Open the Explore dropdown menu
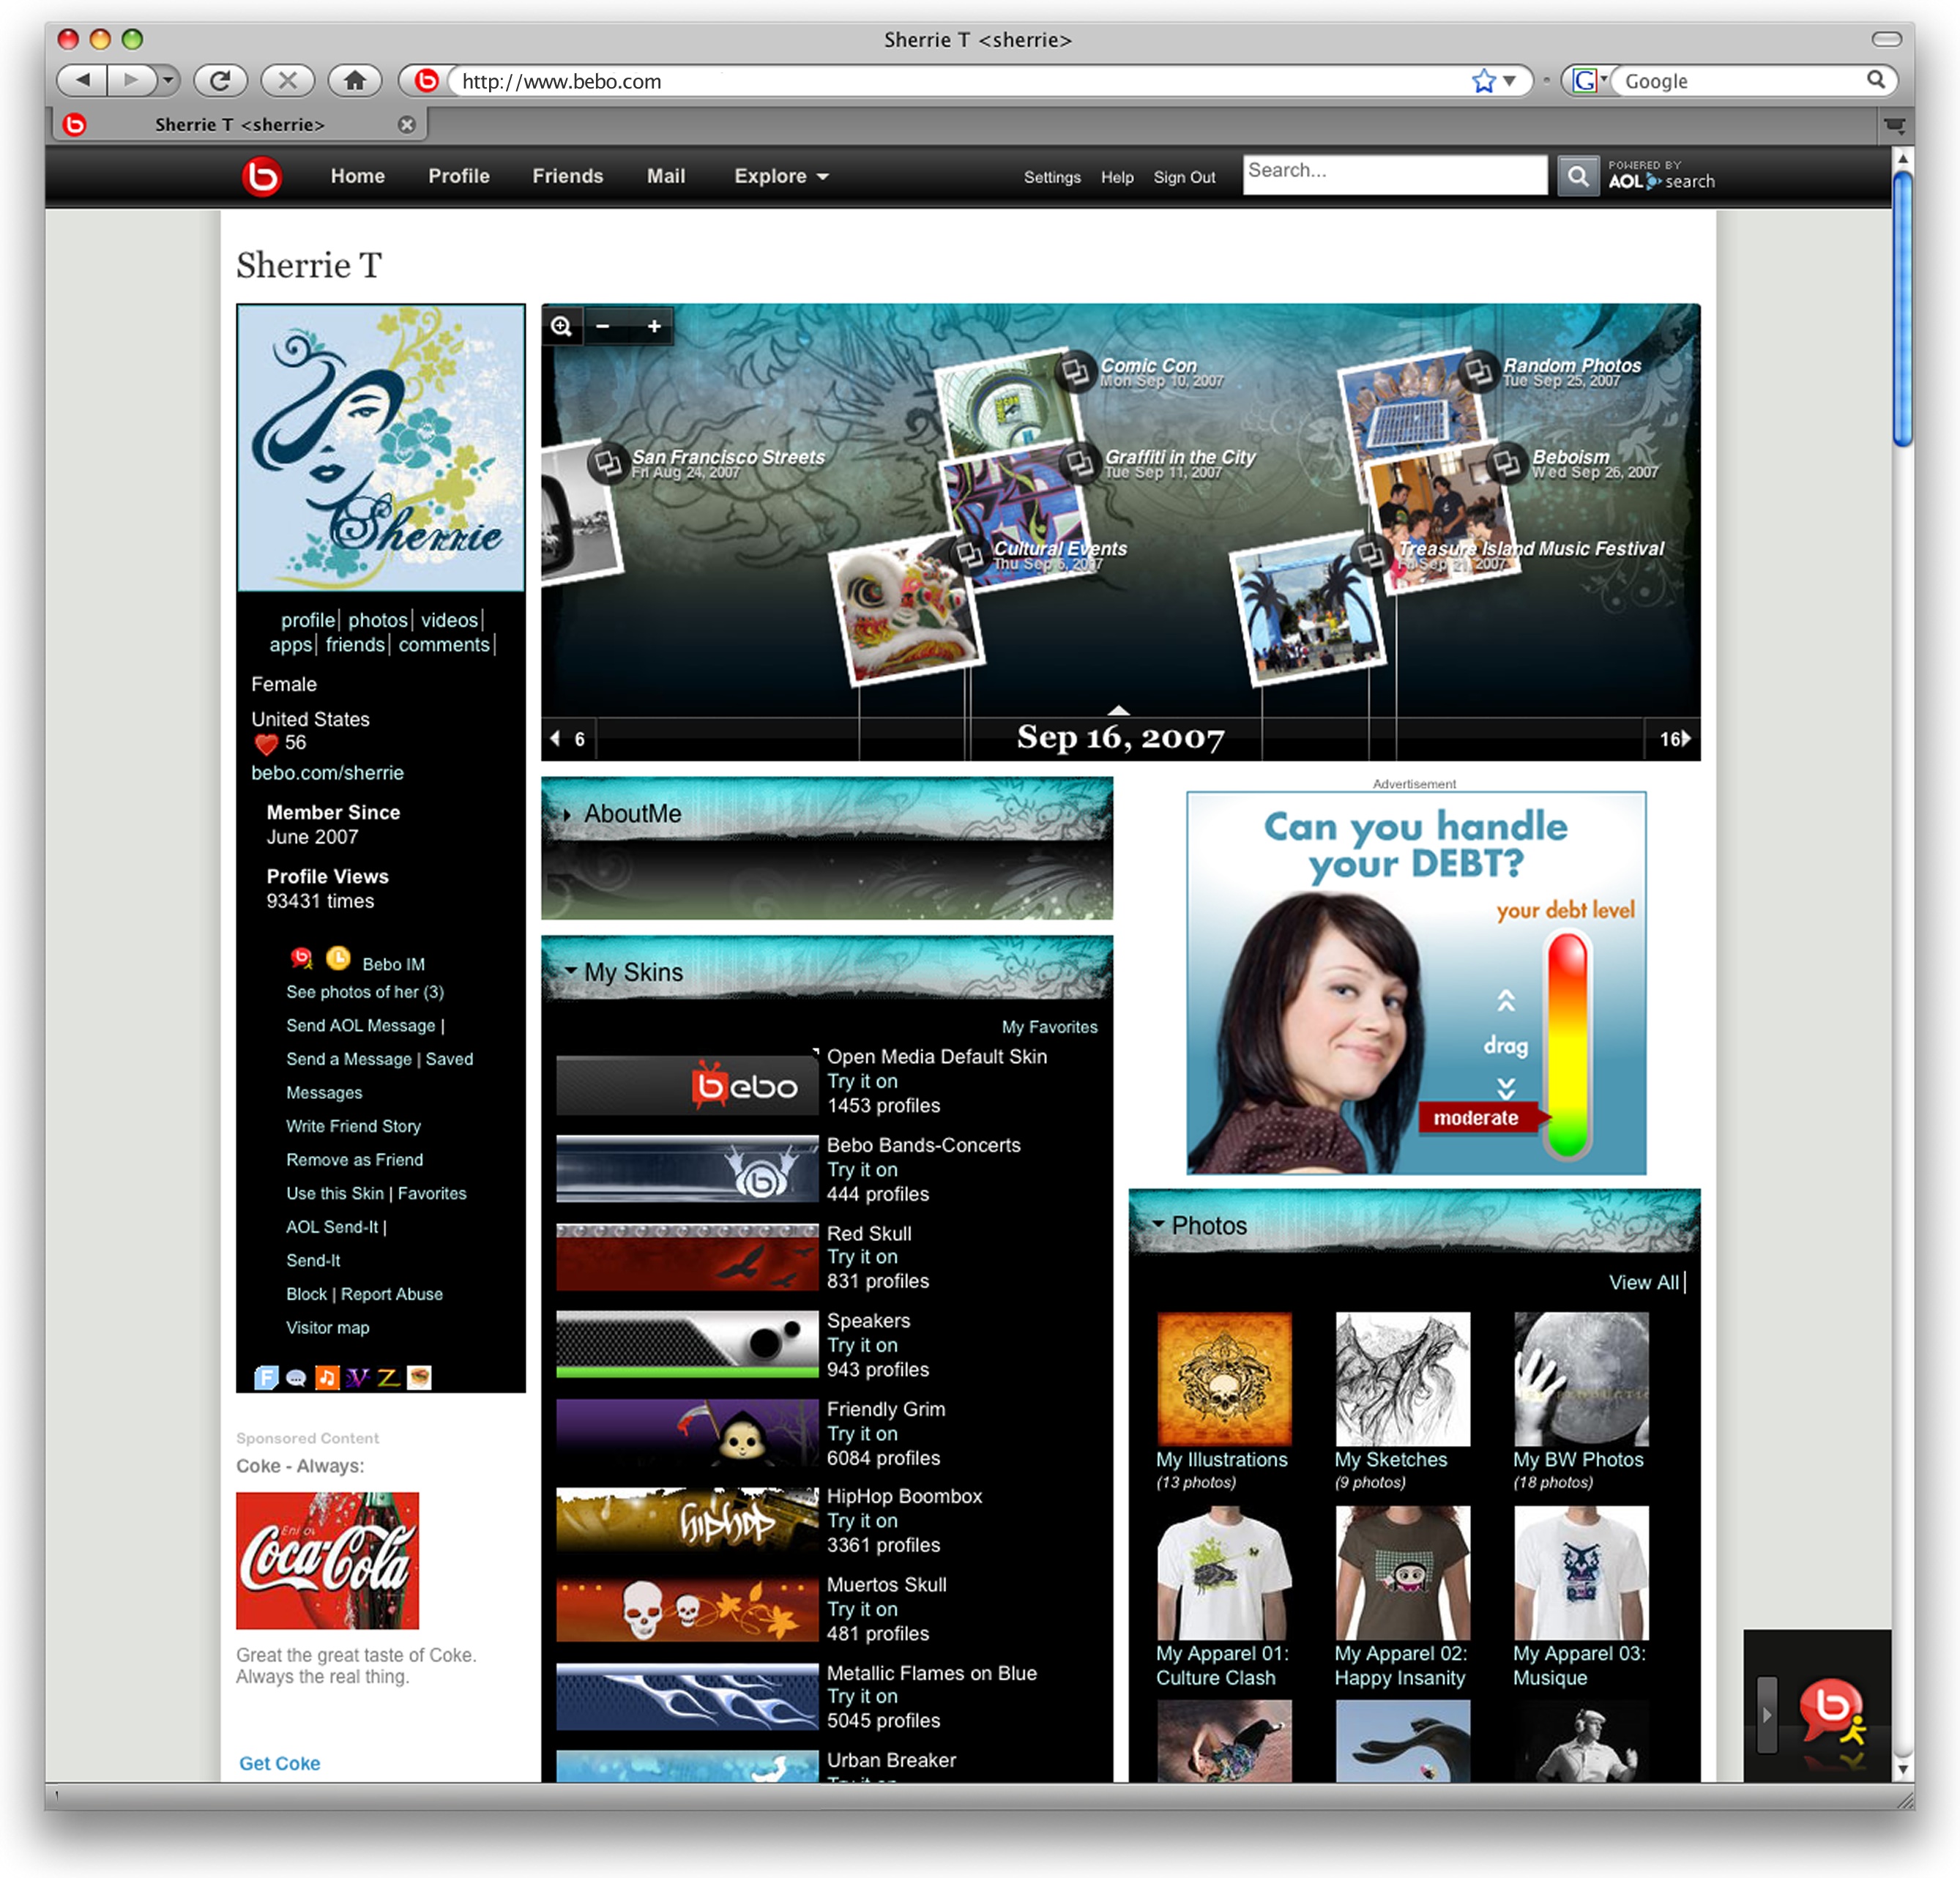 pyautogui.click(x=781, y=176)
